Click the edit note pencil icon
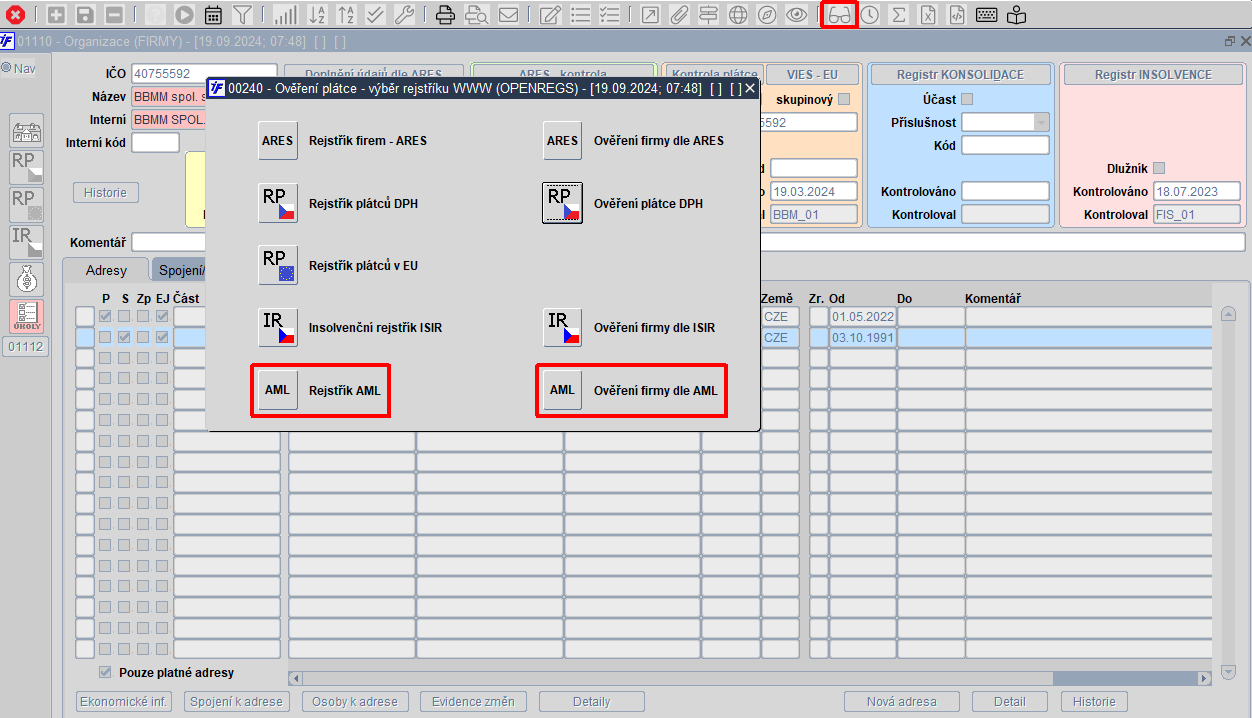The image size is (1252, 718). point(550,15)
